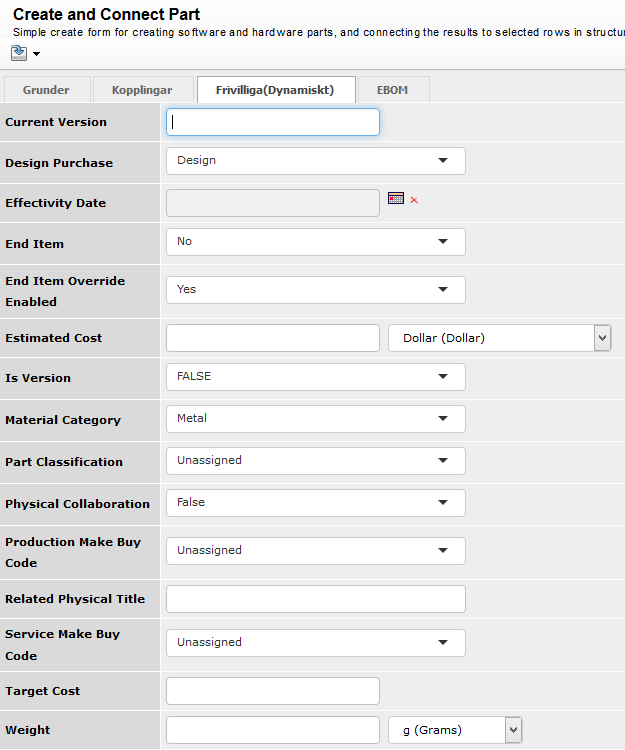
Task: Open the End Item dropdown
Action: [x=315, y=242]
